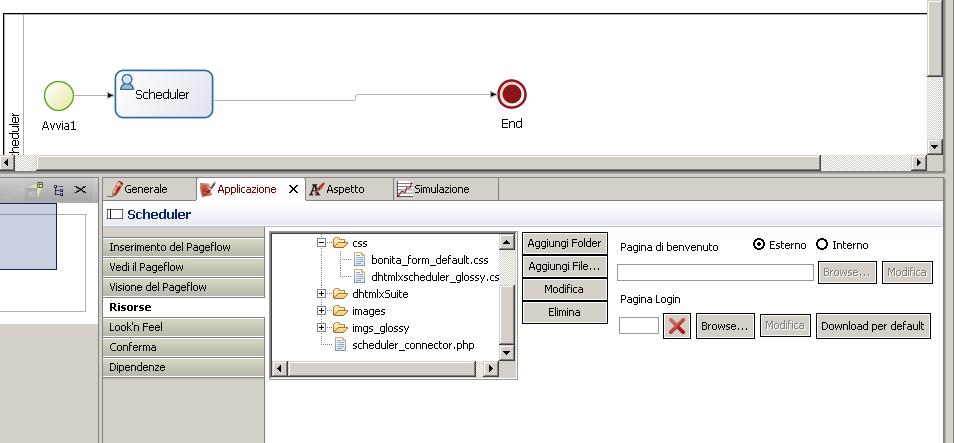Click the Elimina button
Screen dimensions: 954x443
point(565,313)
